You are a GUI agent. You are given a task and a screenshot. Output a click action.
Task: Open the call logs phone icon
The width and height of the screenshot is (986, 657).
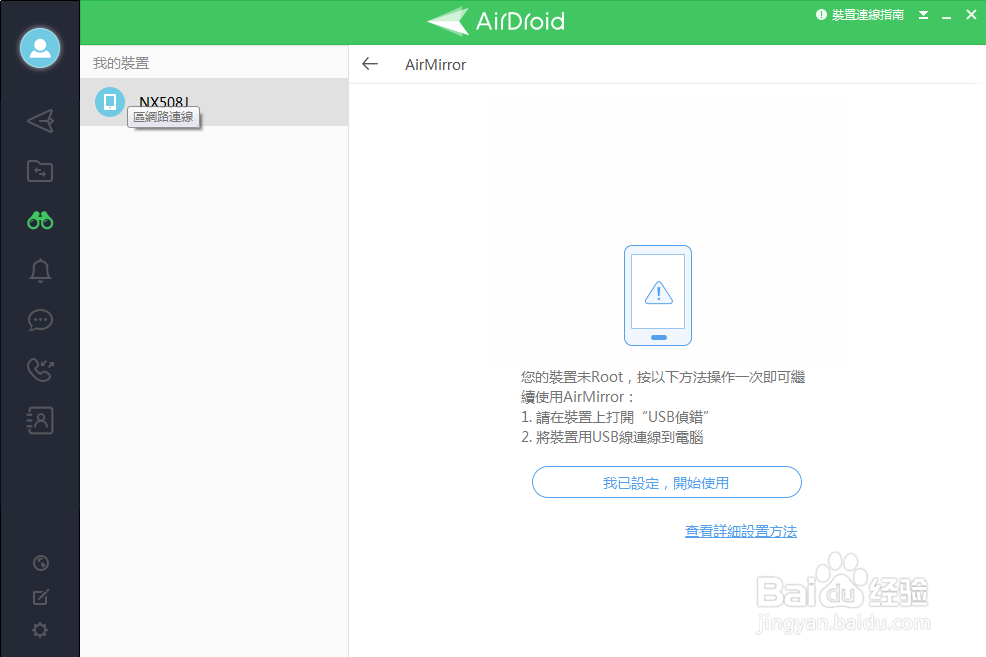pyautogui.click(x=40, y=370)
